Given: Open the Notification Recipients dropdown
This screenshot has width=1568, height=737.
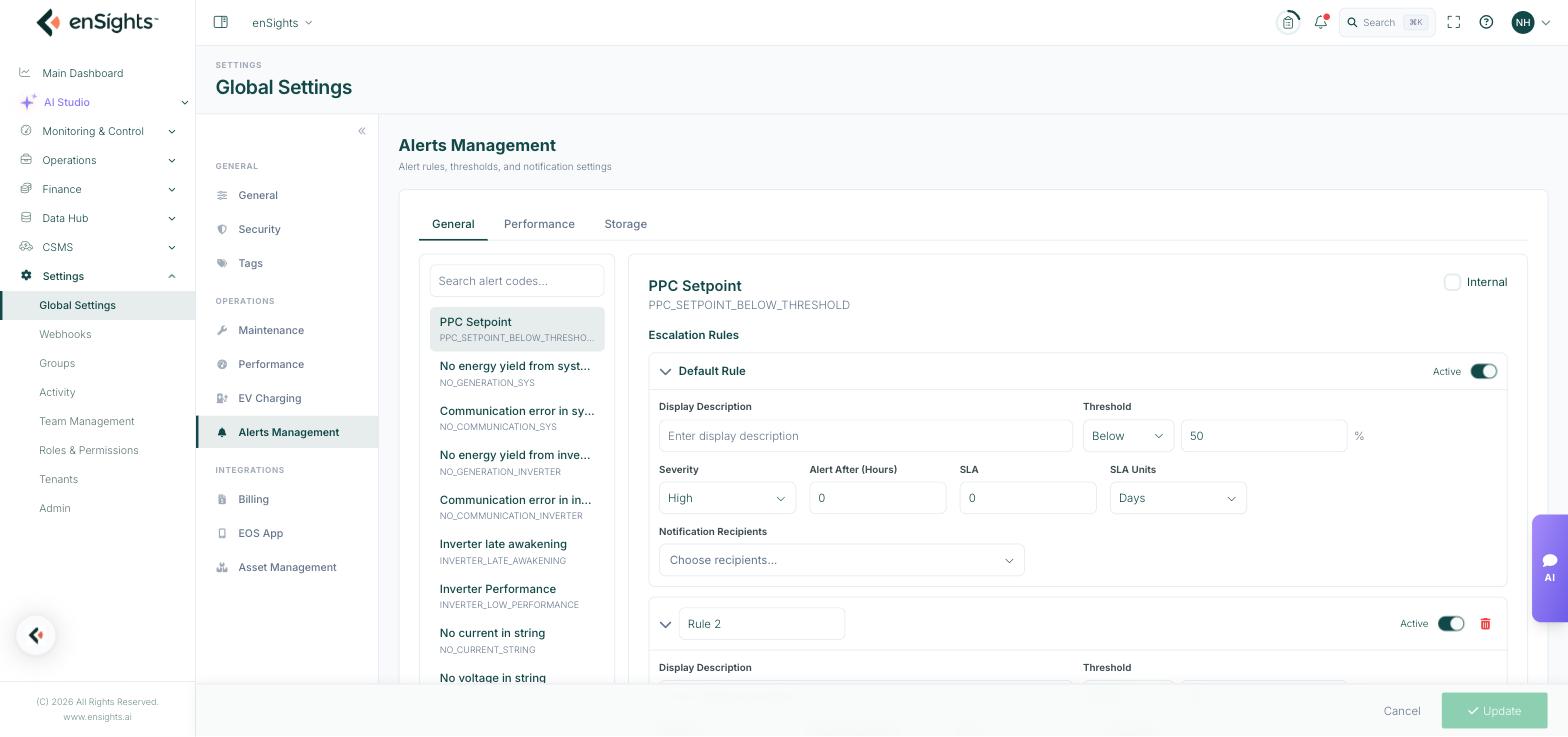Looking at the screenshot, I should point(841,560).
